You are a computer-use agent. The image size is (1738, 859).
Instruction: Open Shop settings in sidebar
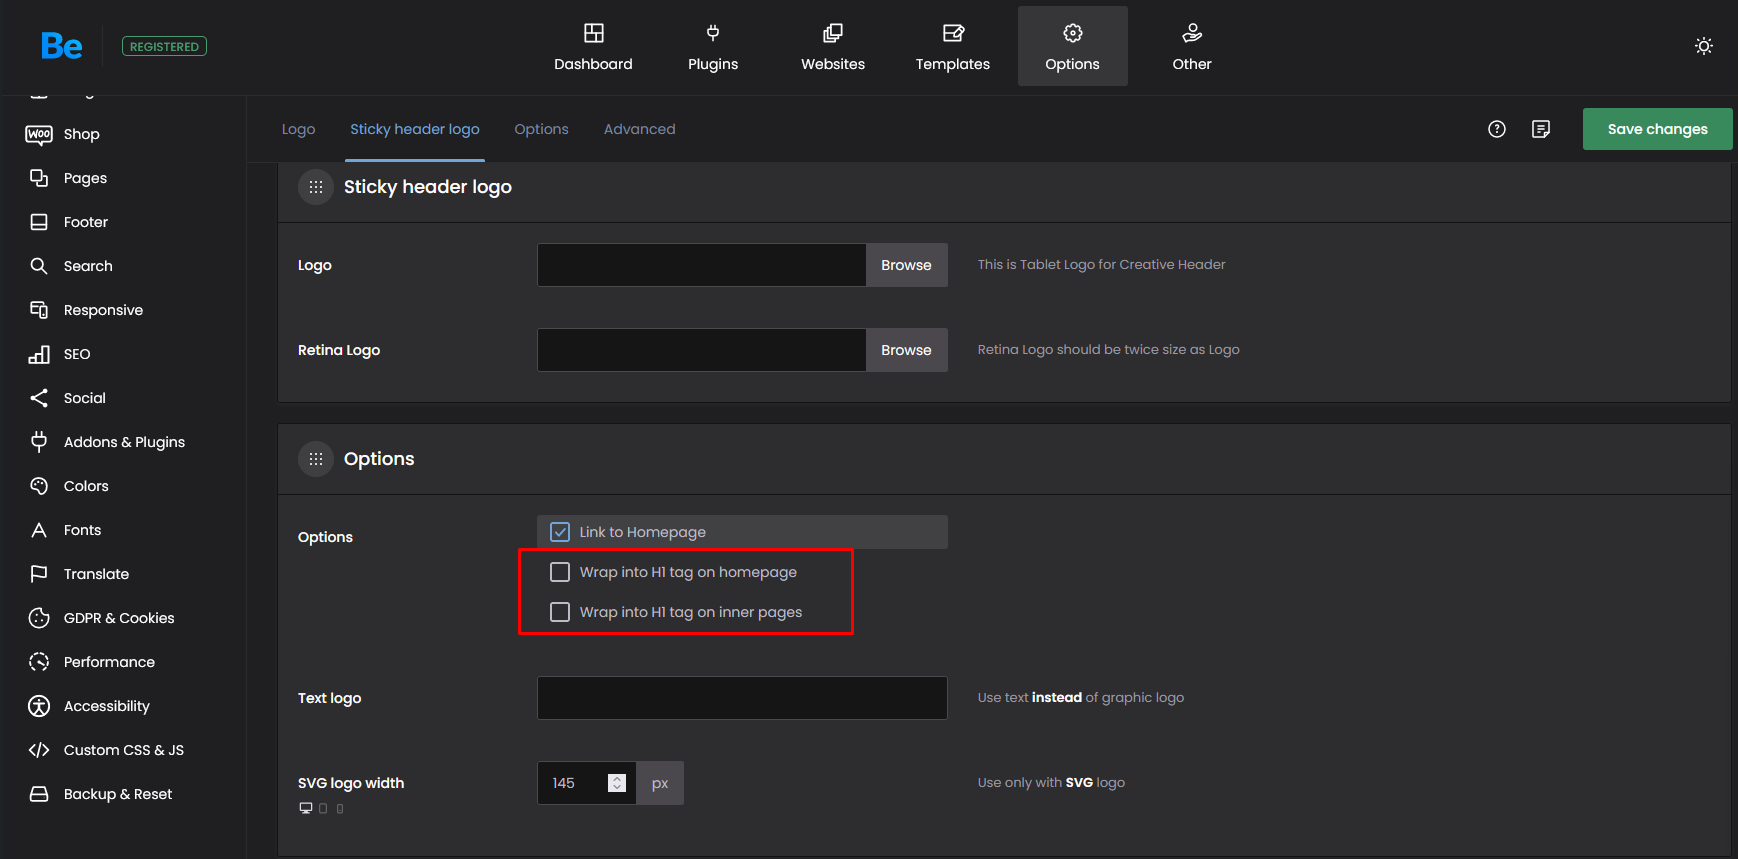pos(82,134)
